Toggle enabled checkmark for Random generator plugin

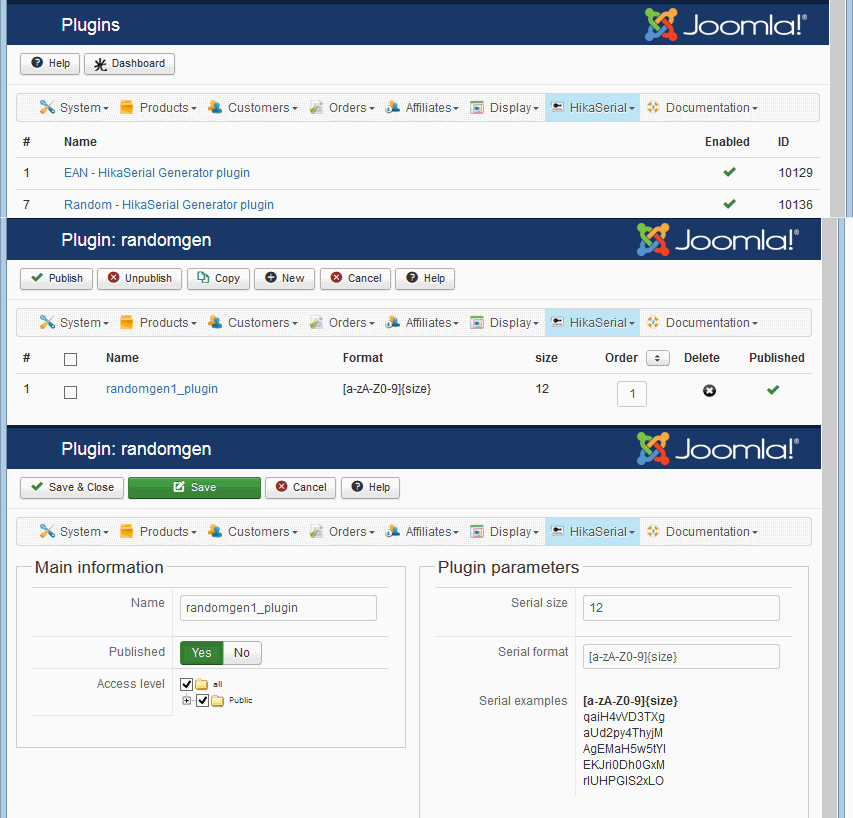pyautogui.click(x=730, y=204)
